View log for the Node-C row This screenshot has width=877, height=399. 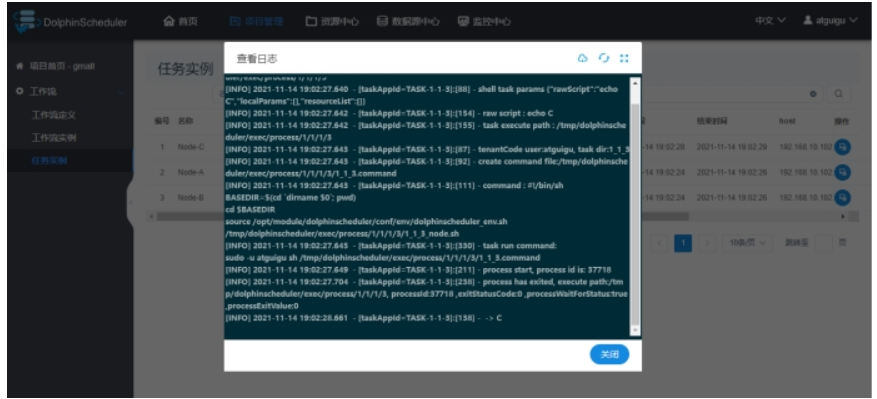[842, 147]
